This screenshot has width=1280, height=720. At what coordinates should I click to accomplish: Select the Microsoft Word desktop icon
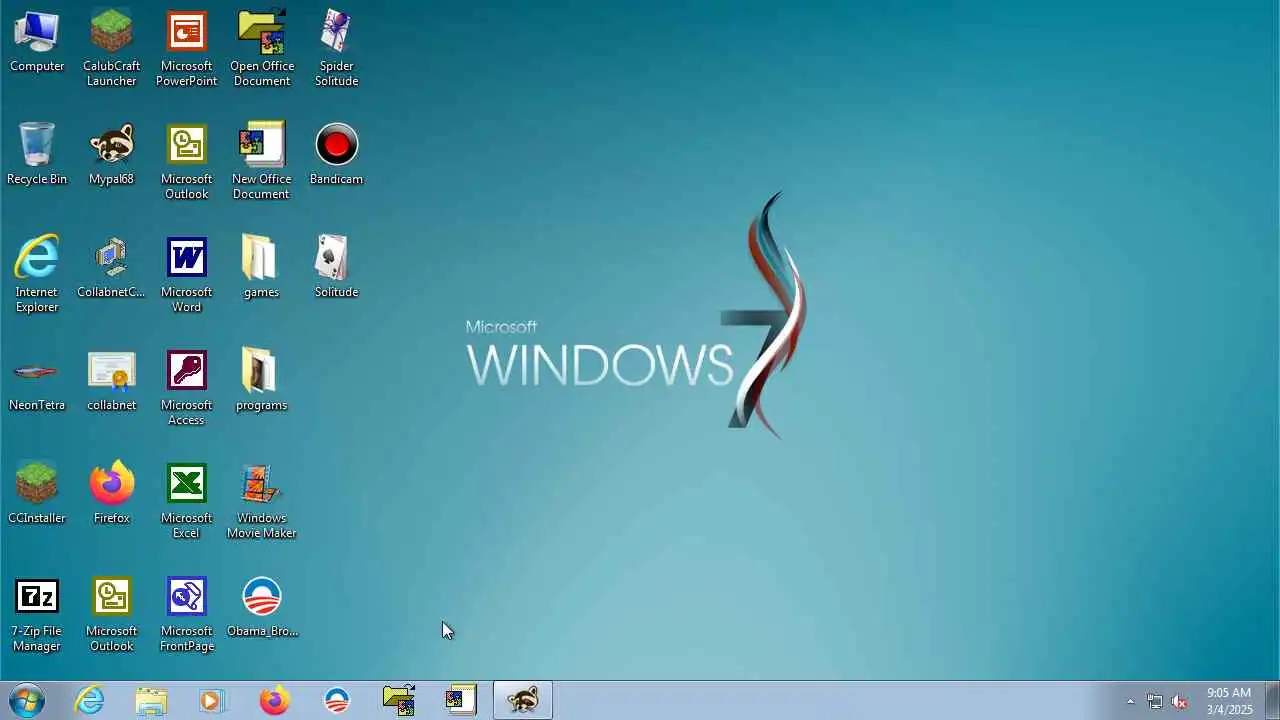click(x=186, y=274)
